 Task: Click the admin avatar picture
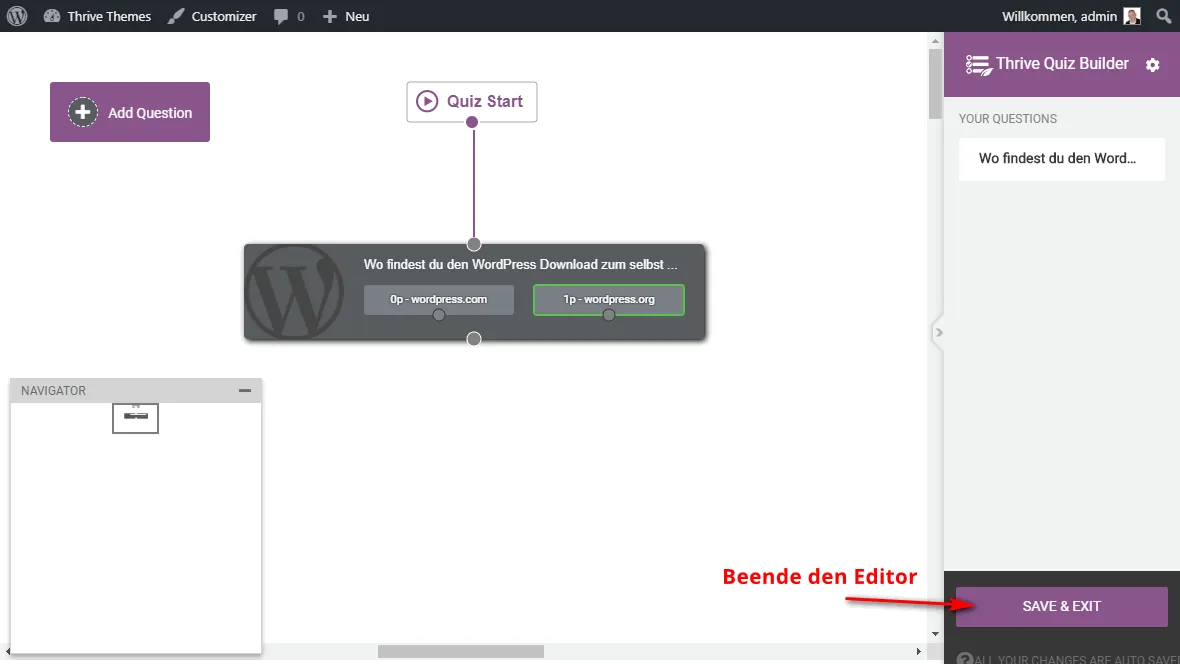click(1132, 16)
